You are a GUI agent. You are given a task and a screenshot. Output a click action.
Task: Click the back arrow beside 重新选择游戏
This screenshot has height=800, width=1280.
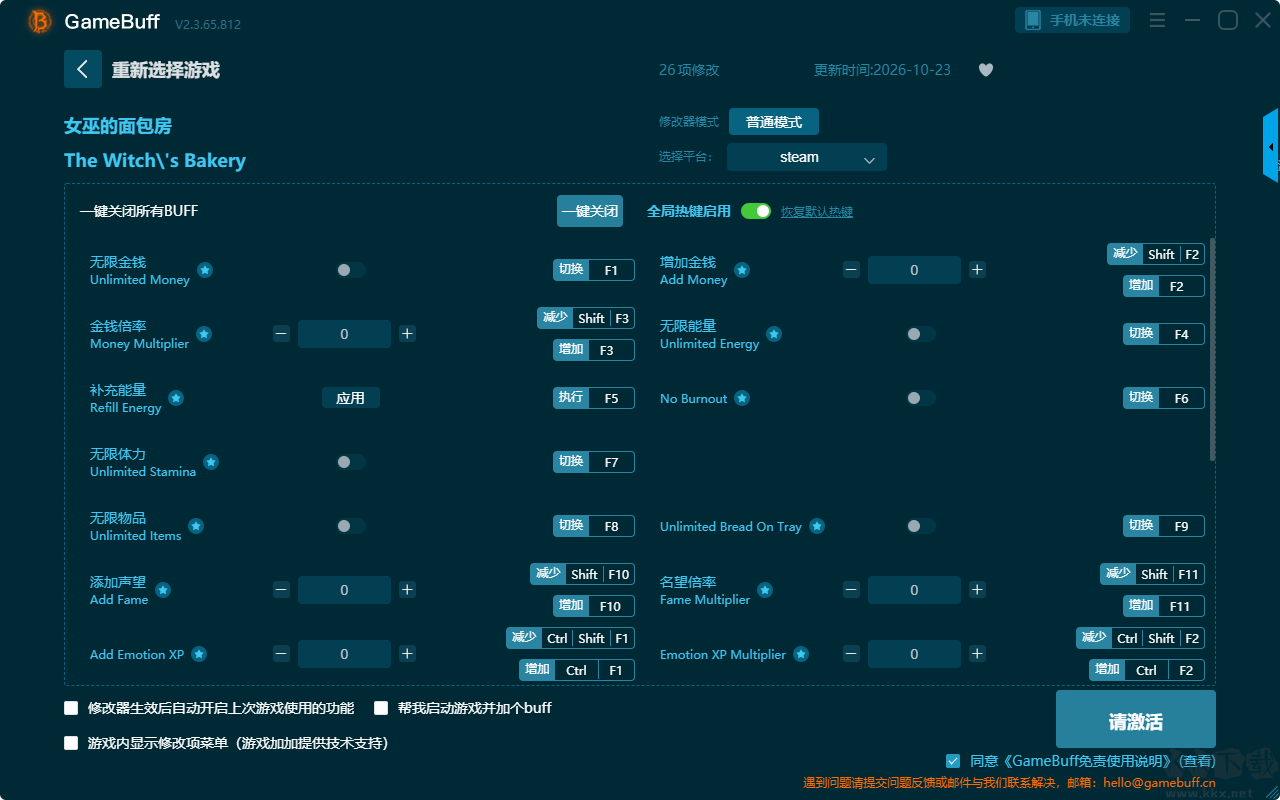click(83, 69)
